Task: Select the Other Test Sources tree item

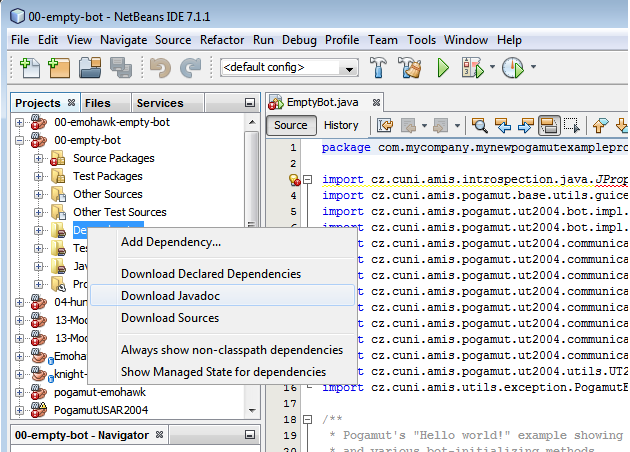Action: click(119, 212)
